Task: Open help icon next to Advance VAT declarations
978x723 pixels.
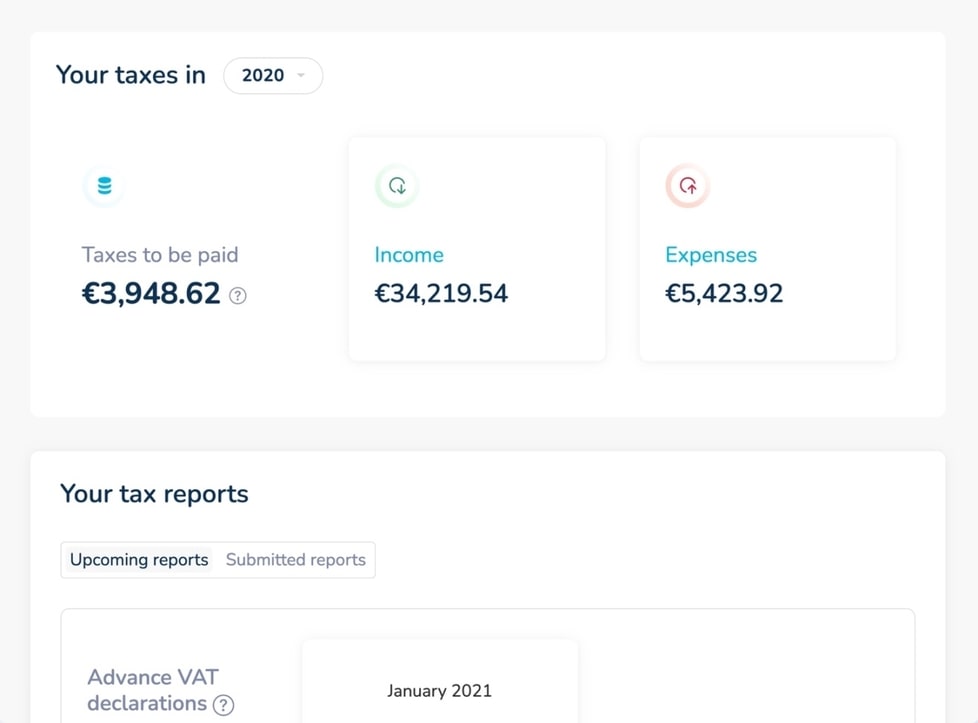Action: [x=224, y=705]
